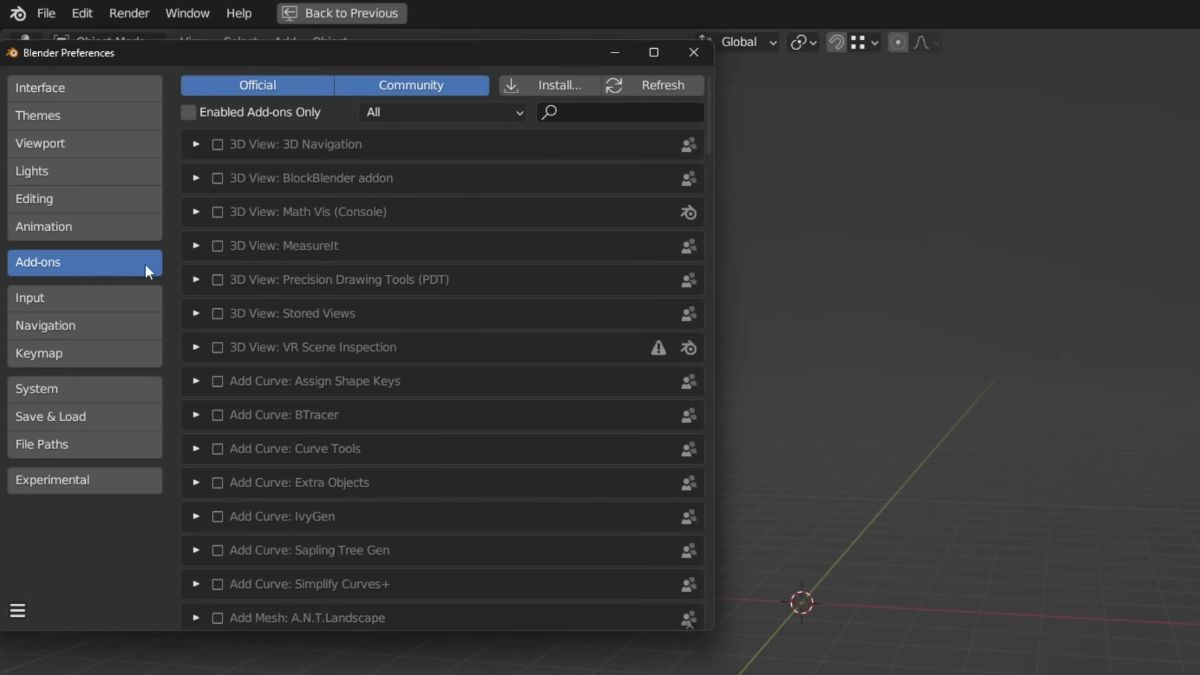This screenshot has height=675, width=1200.
Task: Open the Global transform orientation dropdown
Action: point(748,42)
